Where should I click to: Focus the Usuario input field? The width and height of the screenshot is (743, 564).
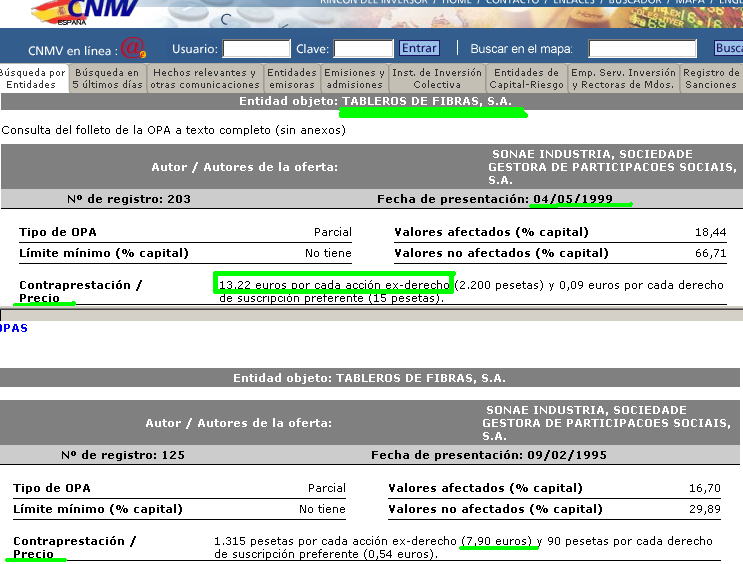point(256,48)
